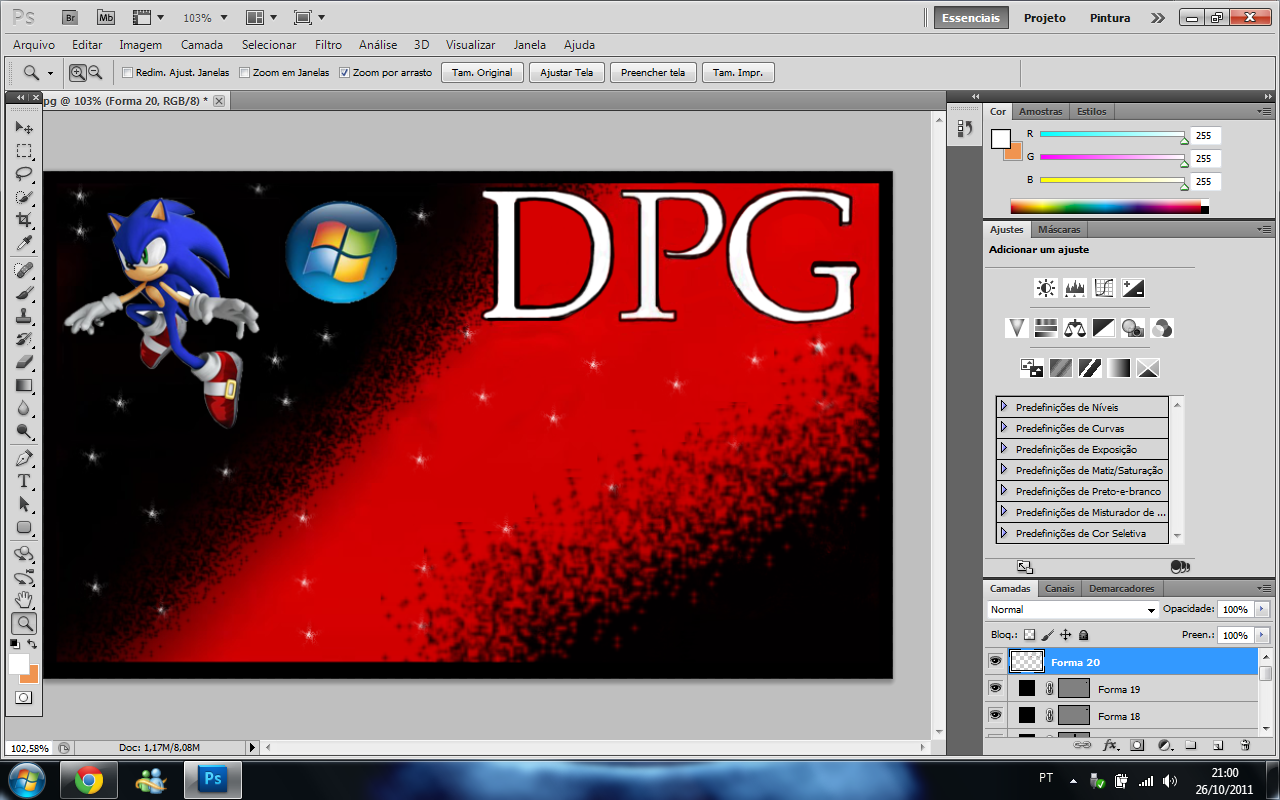Add a Levels adjustment
This screenshot has width=1280, height=800.
click(1075, 288)
